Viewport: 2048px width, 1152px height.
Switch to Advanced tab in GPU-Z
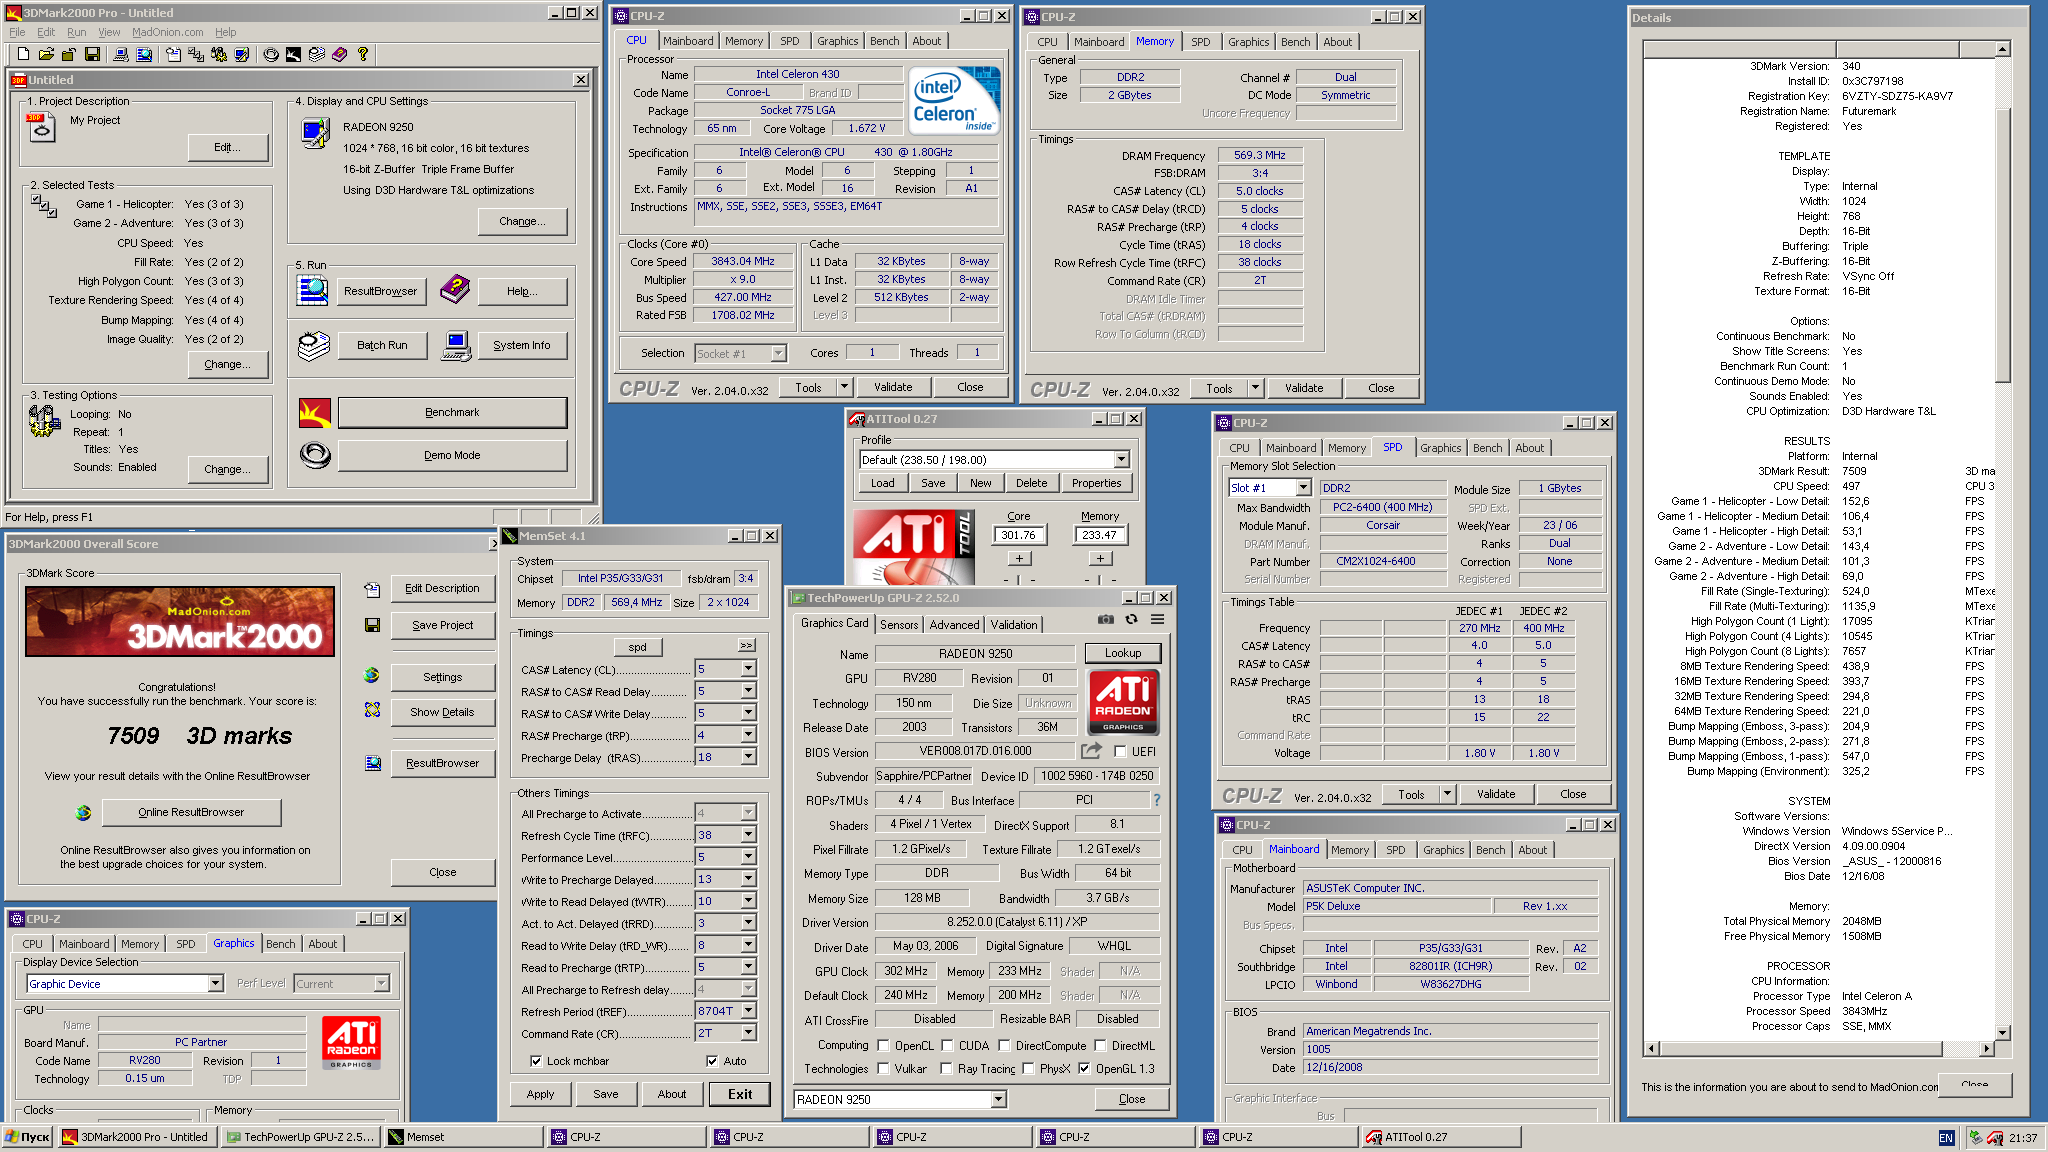click(x=954, y=624)
